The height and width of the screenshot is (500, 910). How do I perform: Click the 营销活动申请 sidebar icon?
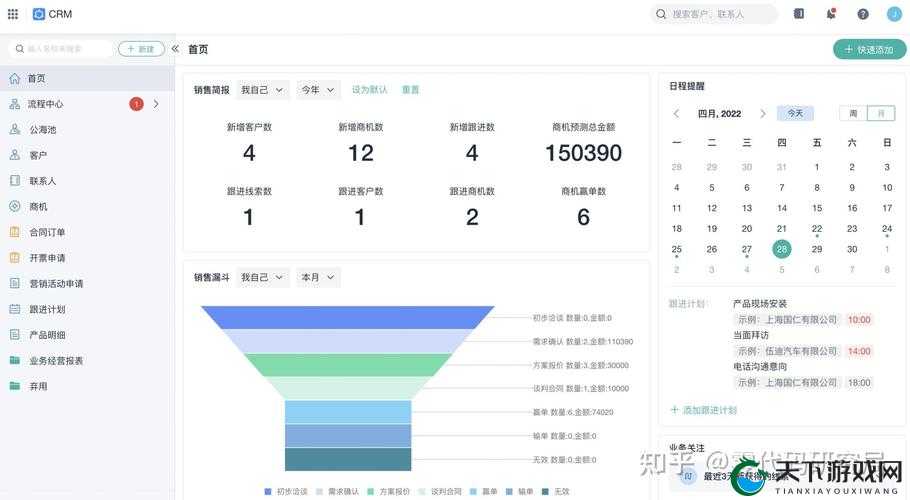[15, 283]
